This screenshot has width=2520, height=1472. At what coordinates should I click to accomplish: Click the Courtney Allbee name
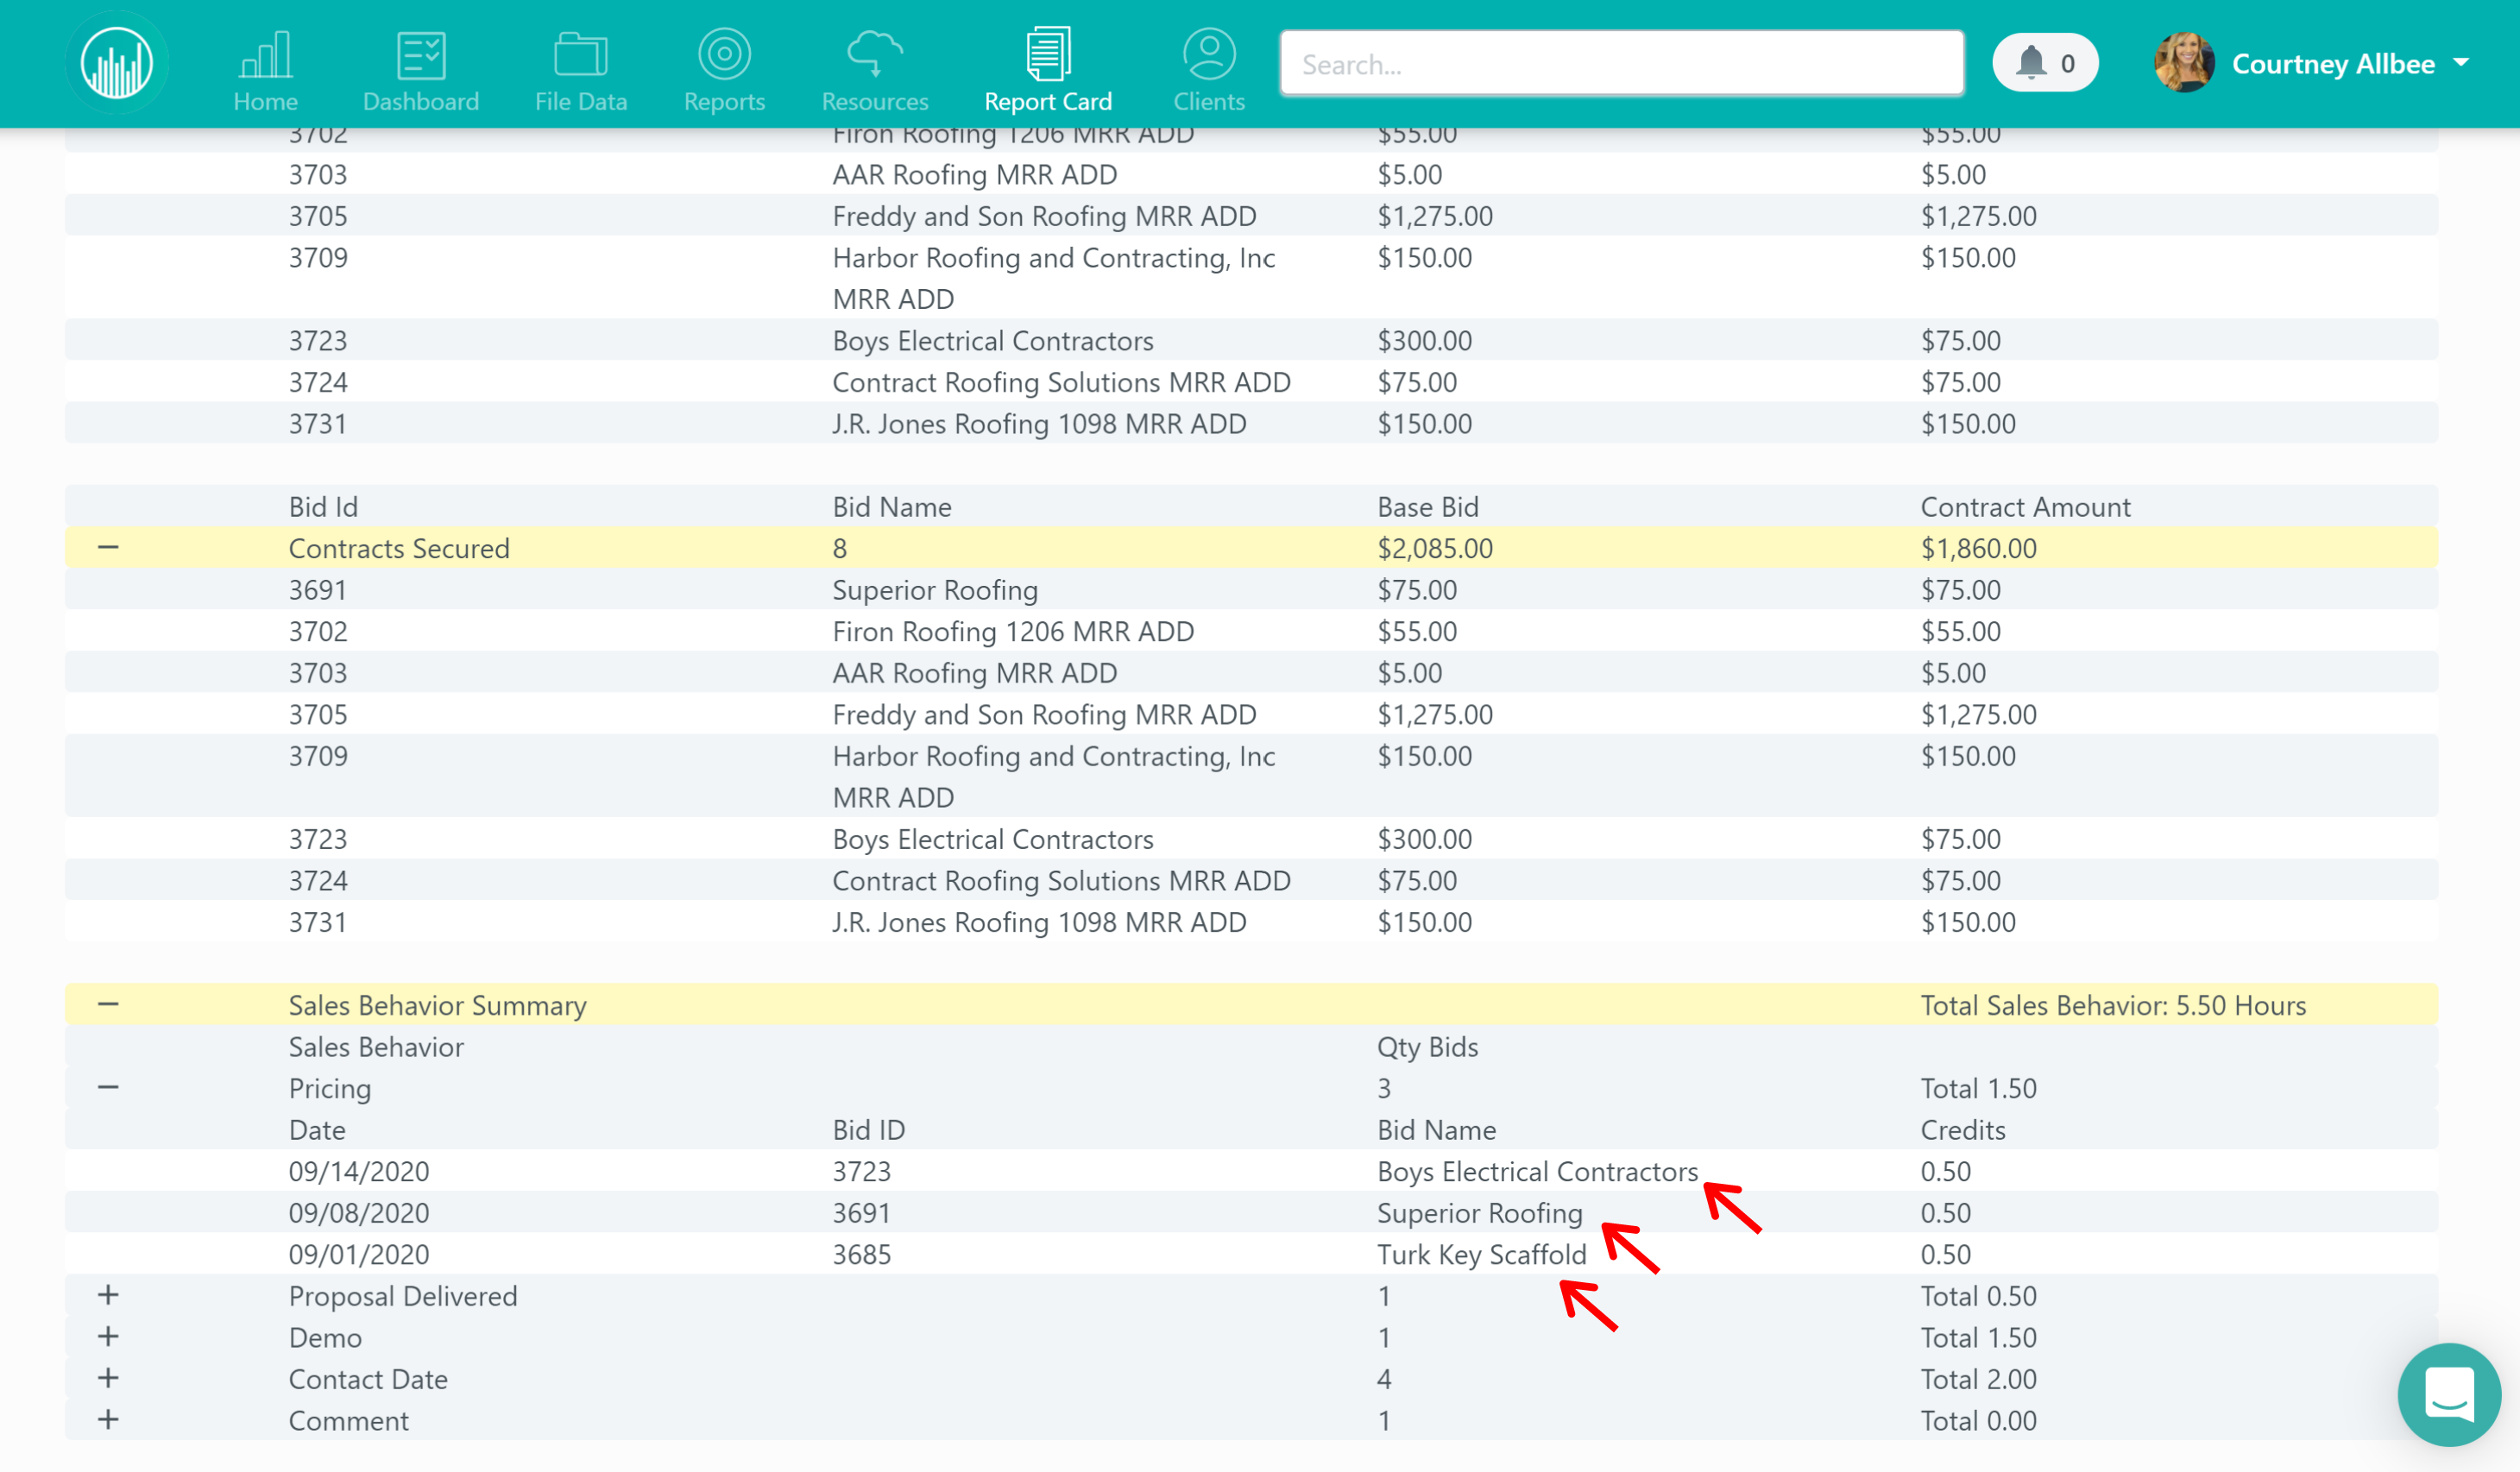(2333, 64)
